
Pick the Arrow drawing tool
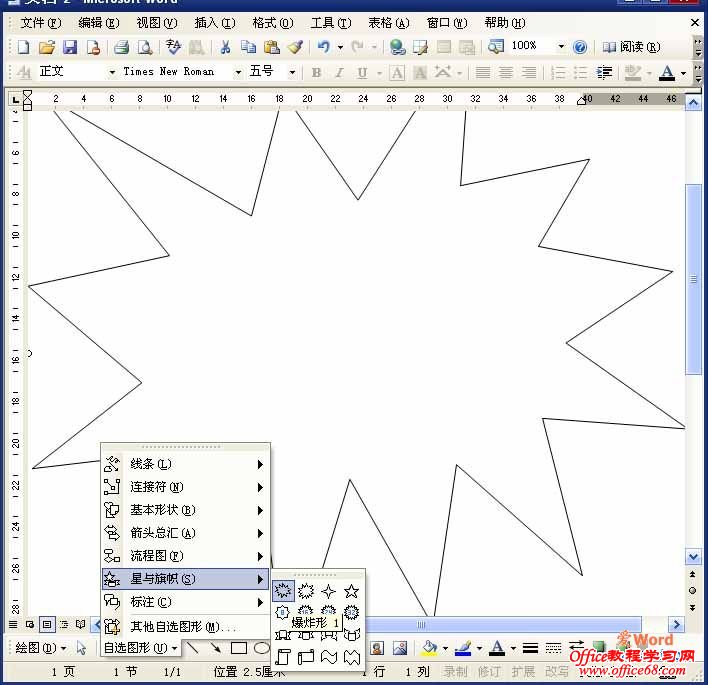216,648
